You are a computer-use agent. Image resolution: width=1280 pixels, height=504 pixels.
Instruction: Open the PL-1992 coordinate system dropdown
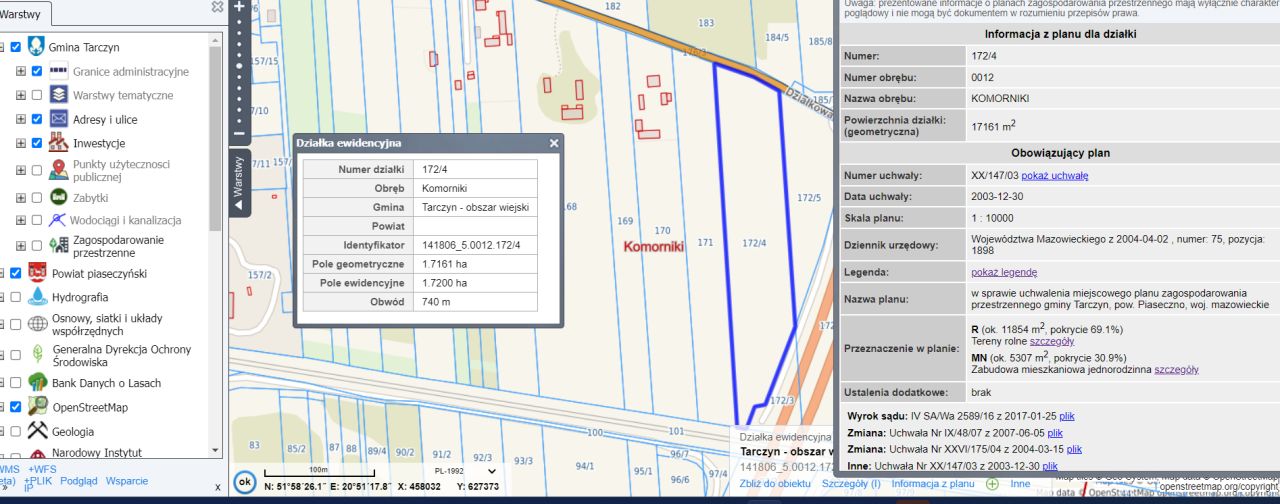[465, 470]
